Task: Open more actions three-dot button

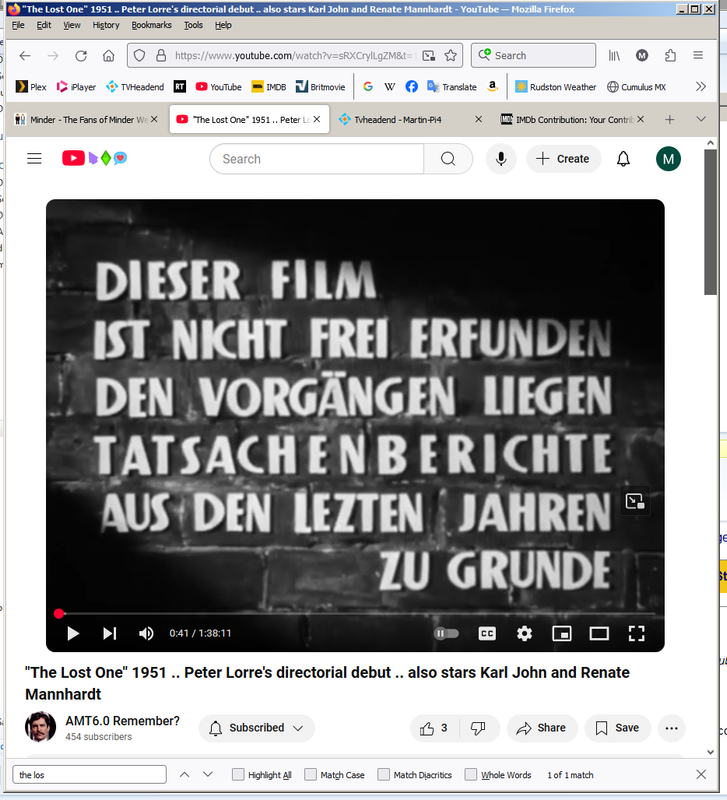Action: tap(671, 728)
